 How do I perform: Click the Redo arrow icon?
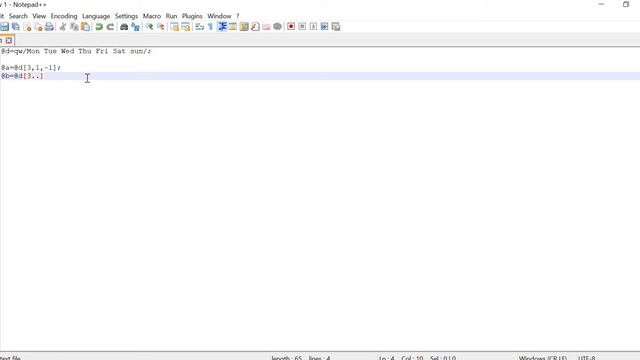[110, 27]
